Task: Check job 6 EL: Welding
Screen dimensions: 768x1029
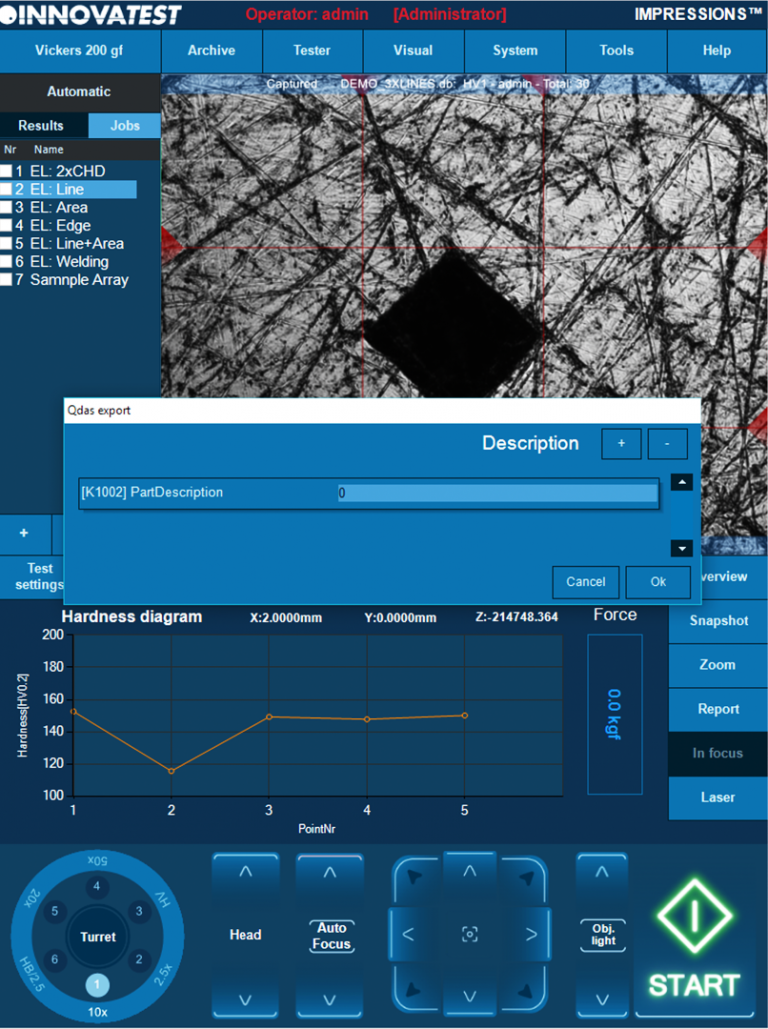Action: (x=6, y=261)
